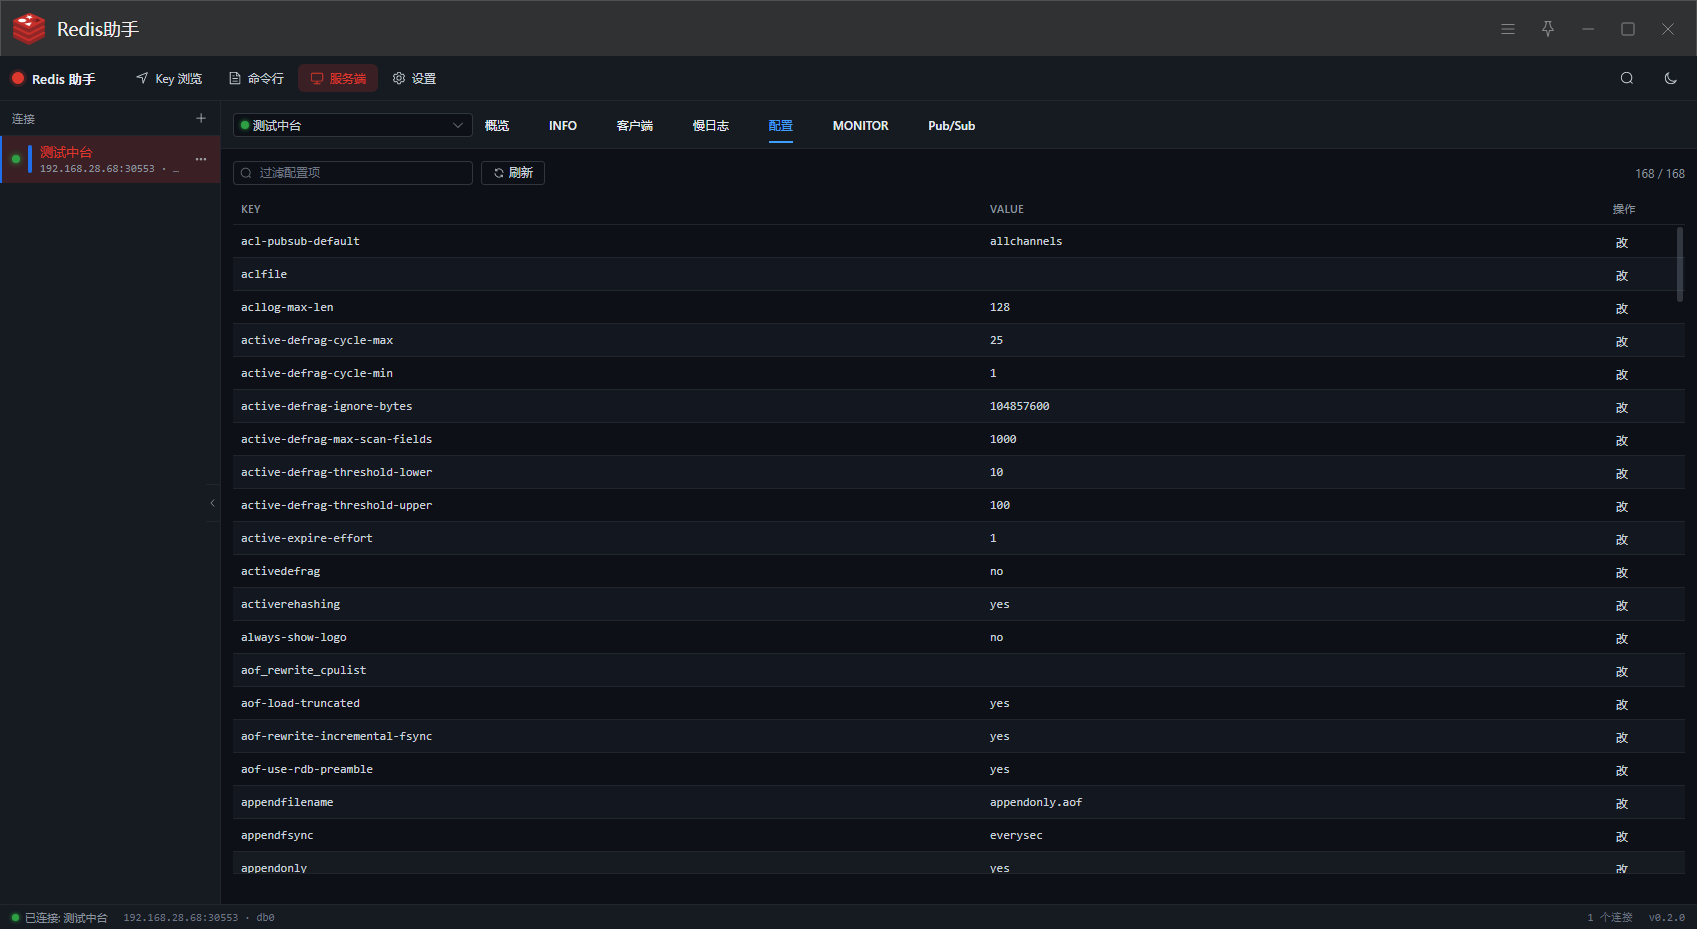Screen dimensions: 1697x929
Task: Select the value everysec
Action: [x=1016, y=835]
